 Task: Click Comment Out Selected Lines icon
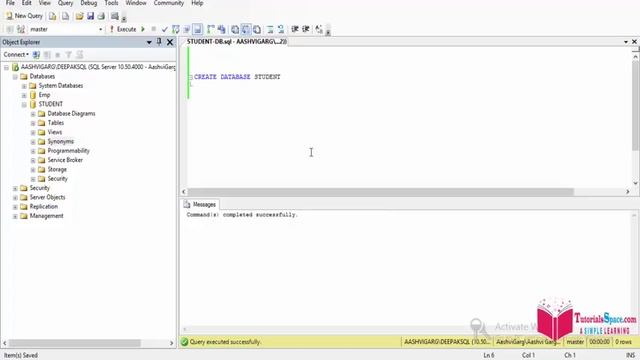(x=270, y=29)
